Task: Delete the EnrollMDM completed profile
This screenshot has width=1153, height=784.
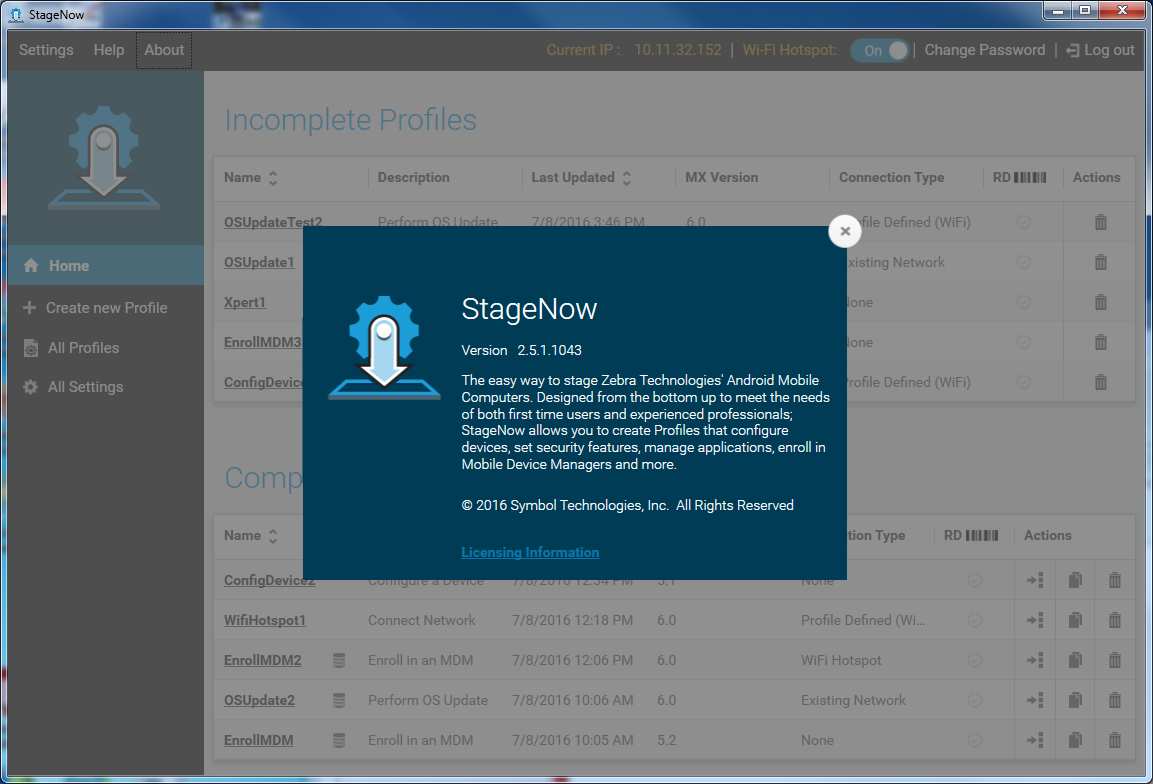Action: pos(1115,740)
